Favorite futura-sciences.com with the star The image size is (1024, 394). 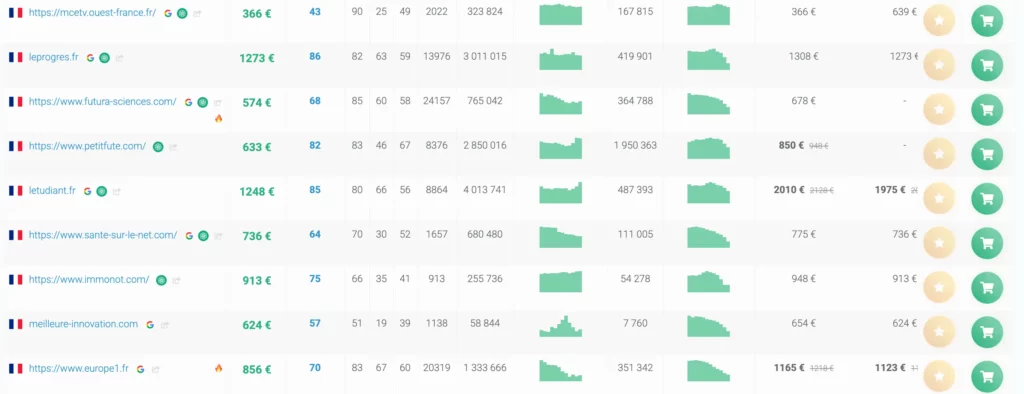coord(938,109)
